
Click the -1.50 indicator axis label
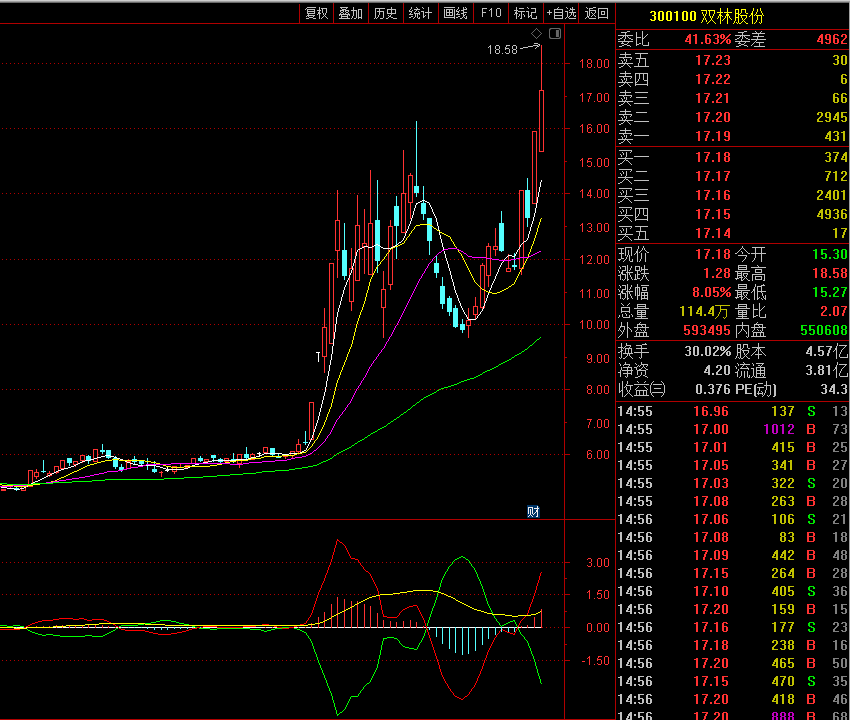pyautogui.click(x=595, y=661)
